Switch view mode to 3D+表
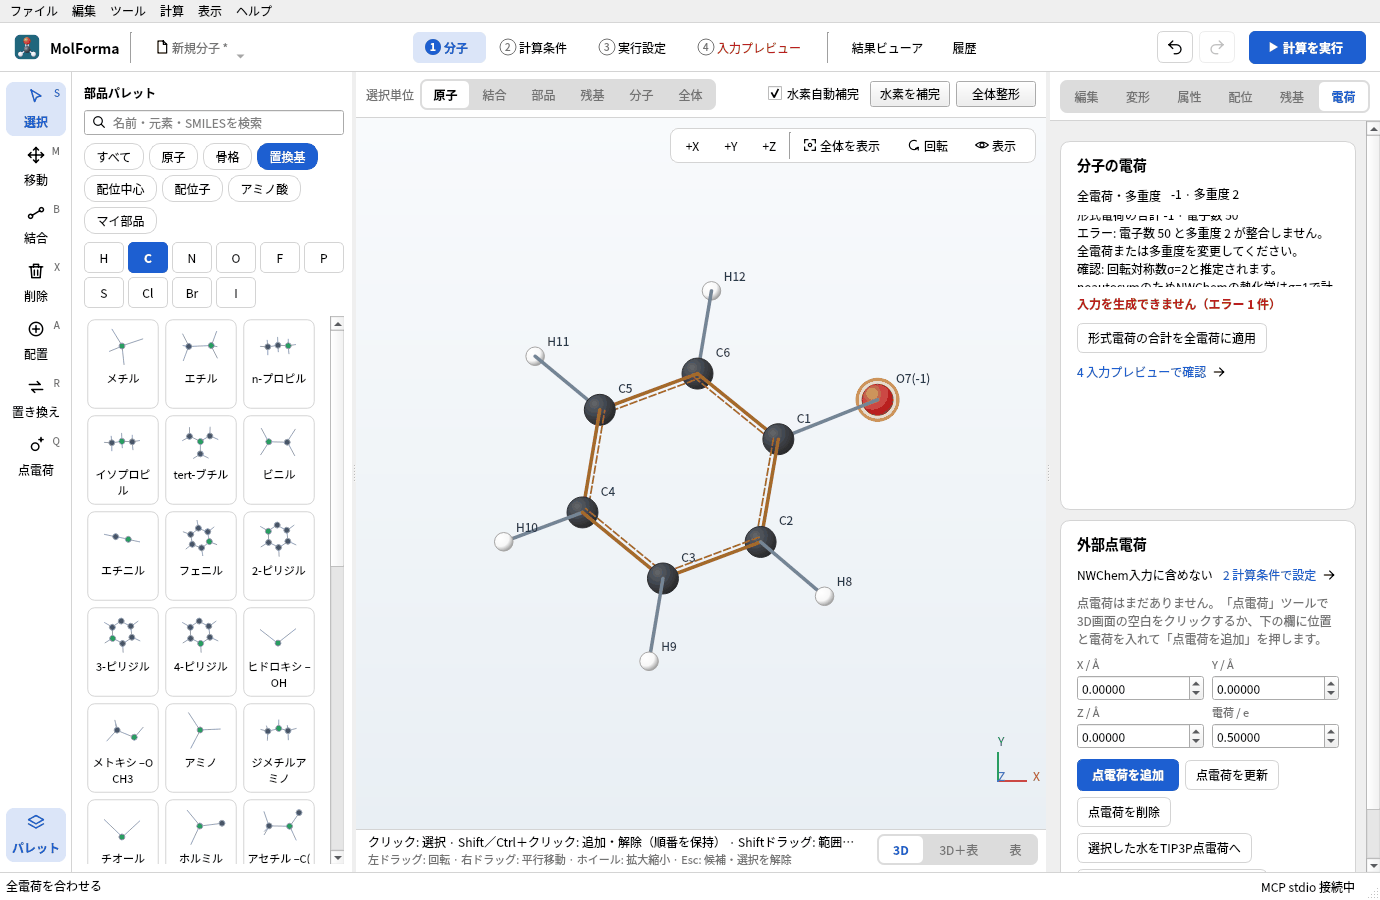Viewport: 1380px width, 900px height. 958,850
